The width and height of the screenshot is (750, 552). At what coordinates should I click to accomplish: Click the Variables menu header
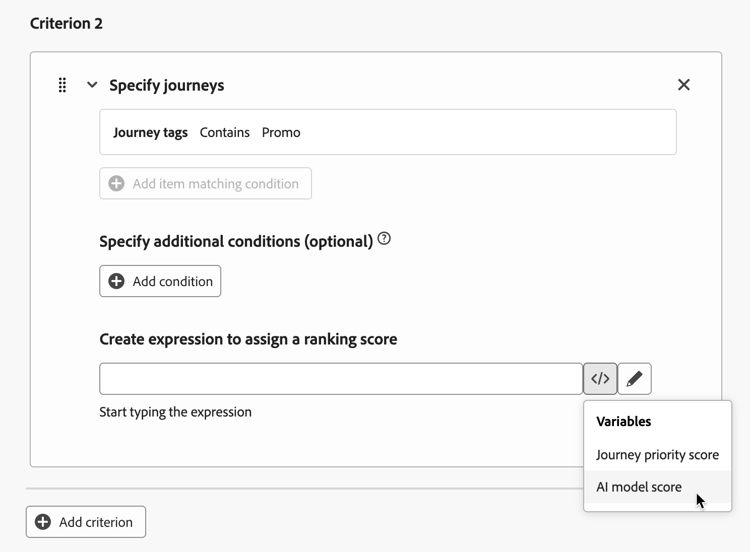click(x=624, y=421)
